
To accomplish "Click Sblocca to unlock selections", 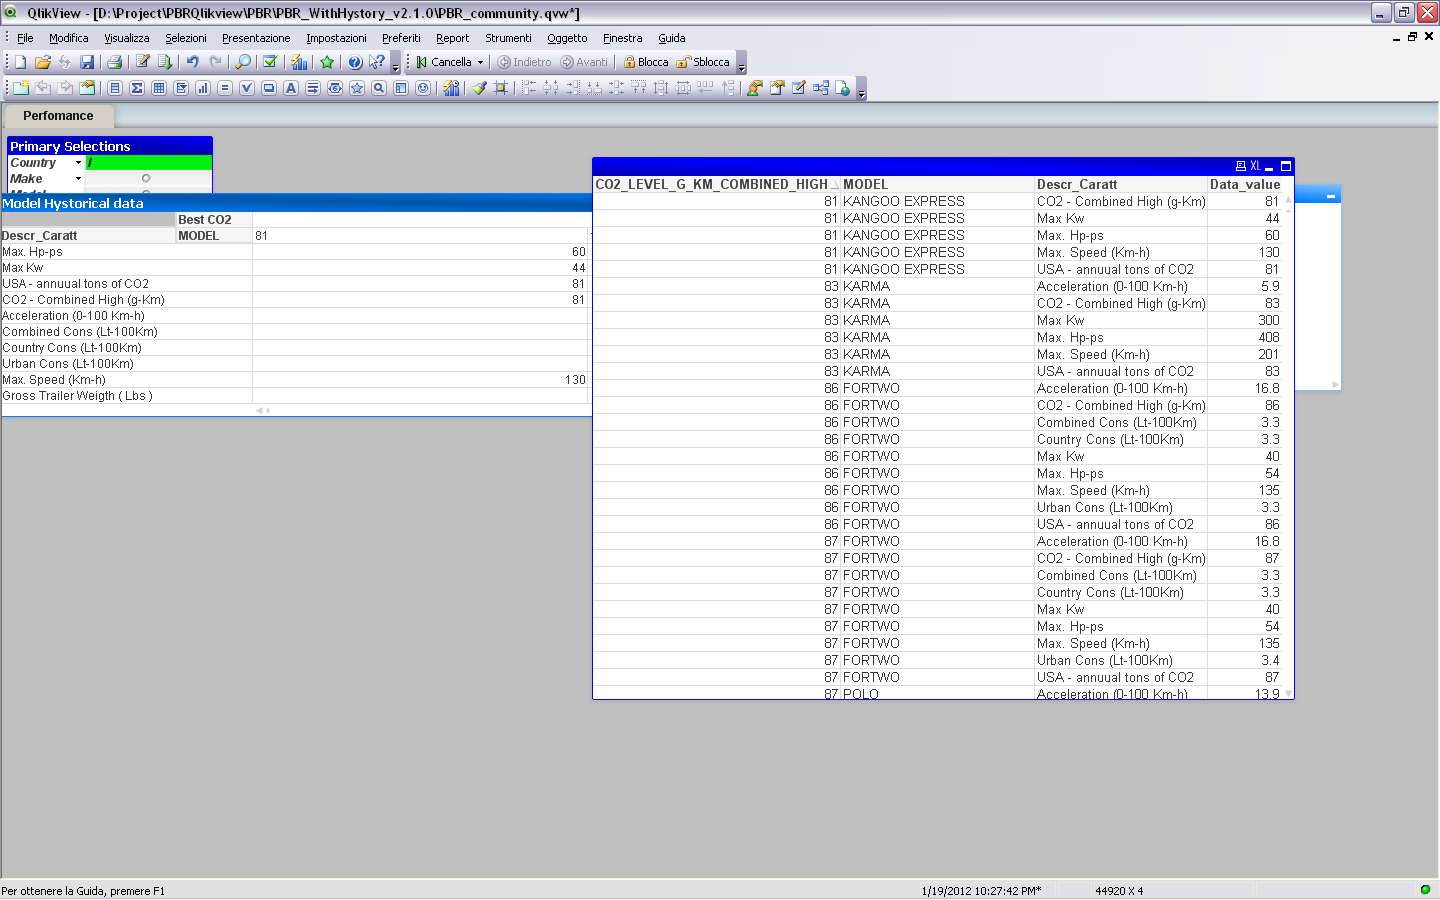I will [x=703, y=62].
